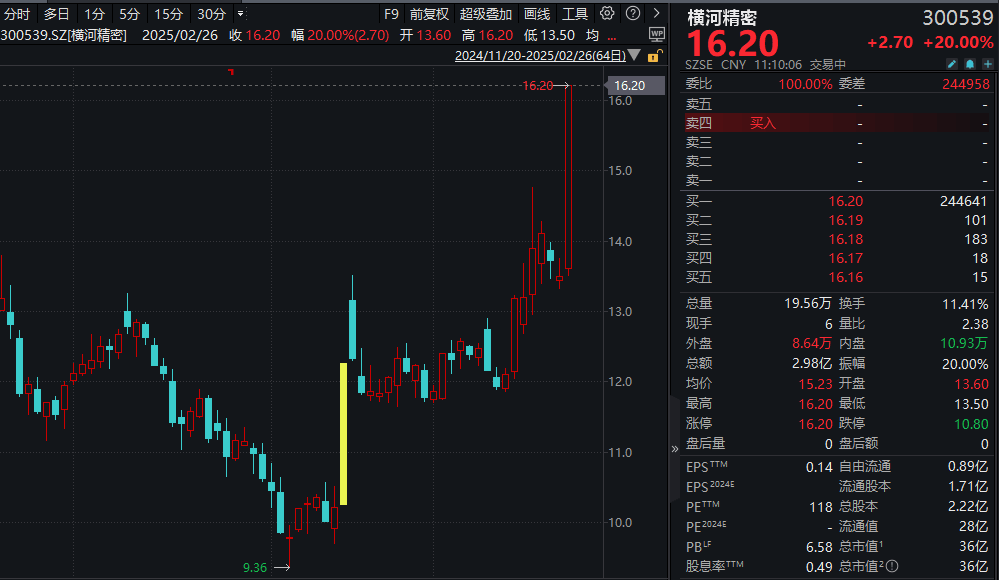Collapse side panel with double-arrow icon
The height and width of the screenshot is (580, 999).
tap(675, 449)
